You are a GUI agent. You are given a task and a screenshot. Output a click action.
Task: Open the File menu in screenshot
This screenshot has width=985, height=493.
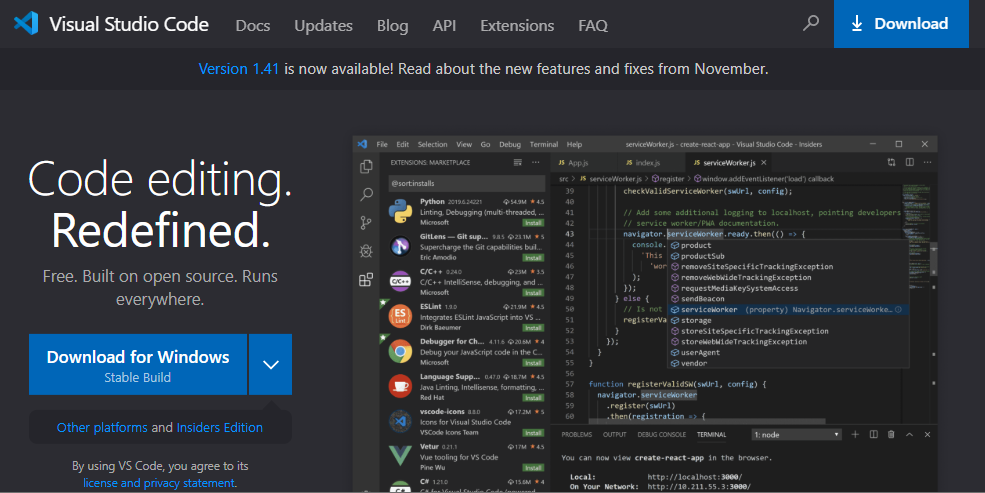[x=382, y=144]
